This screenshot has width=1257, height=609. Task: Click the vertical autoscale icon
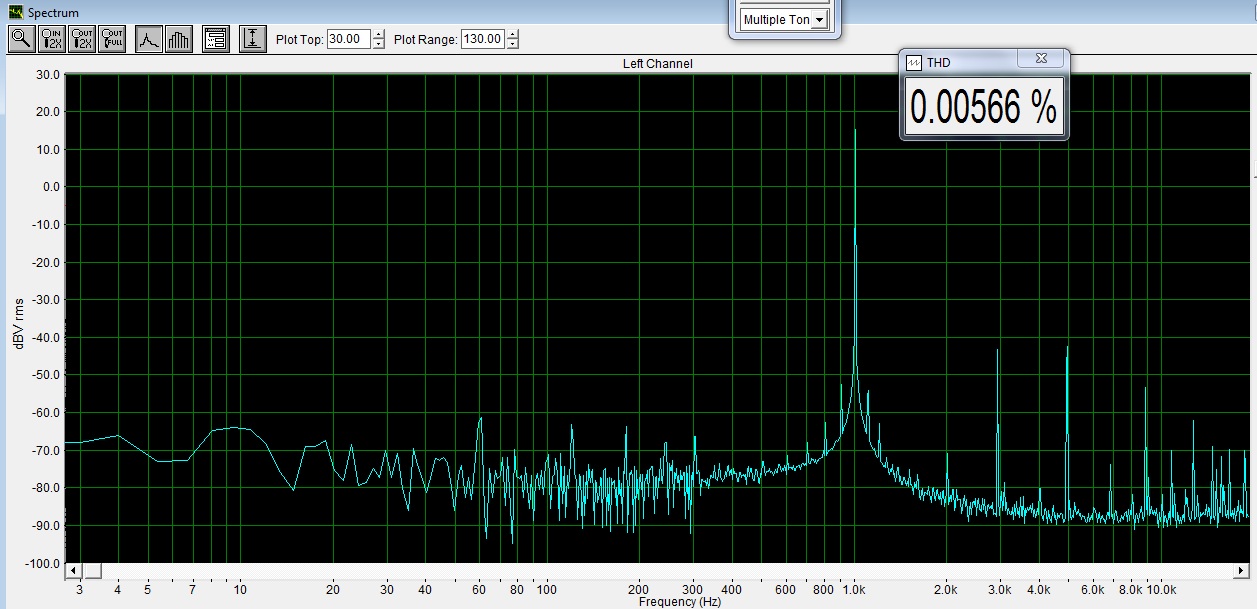[253, 39]
